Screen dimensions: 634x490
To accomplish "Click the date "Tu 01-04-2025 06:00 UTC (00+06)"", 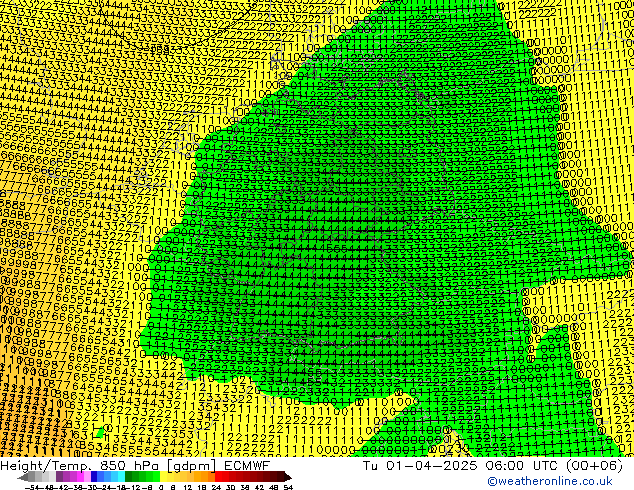I will tap(492, 465).
